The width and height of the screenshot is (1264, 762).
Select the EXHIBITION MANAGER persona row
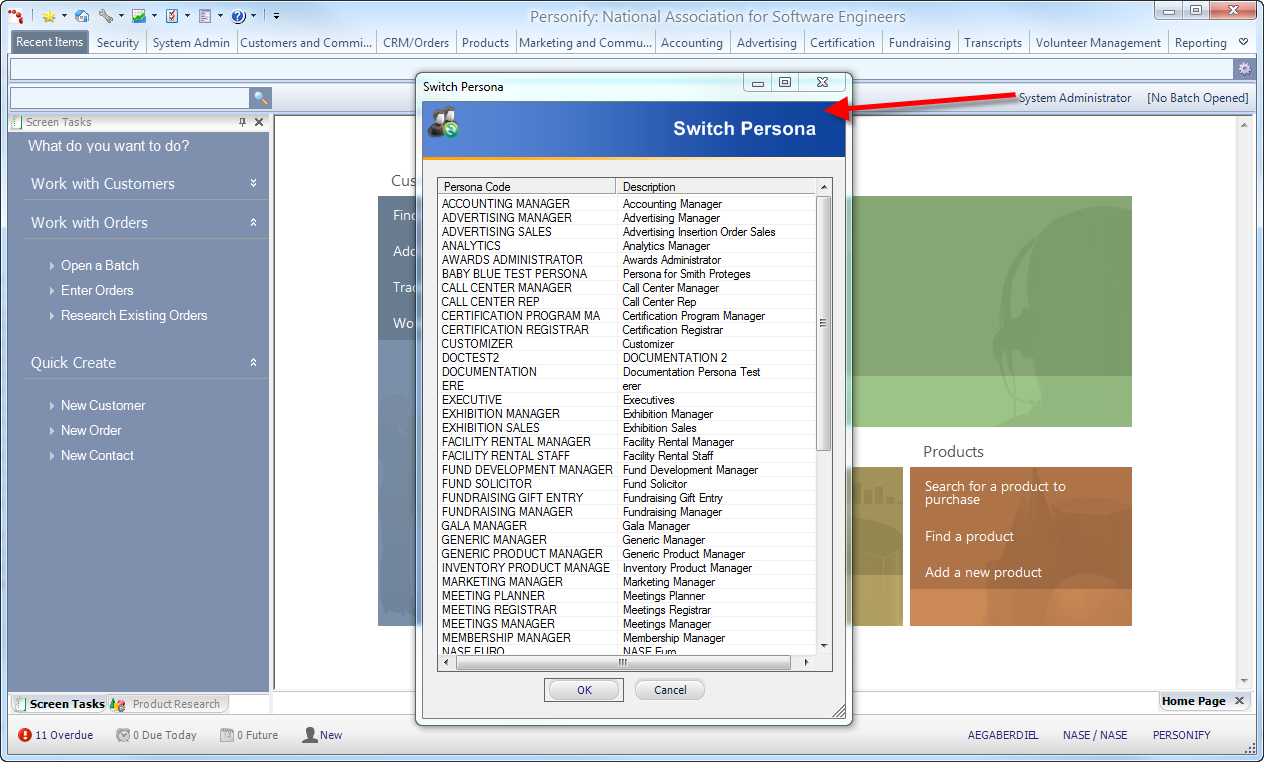pos(501,414)
